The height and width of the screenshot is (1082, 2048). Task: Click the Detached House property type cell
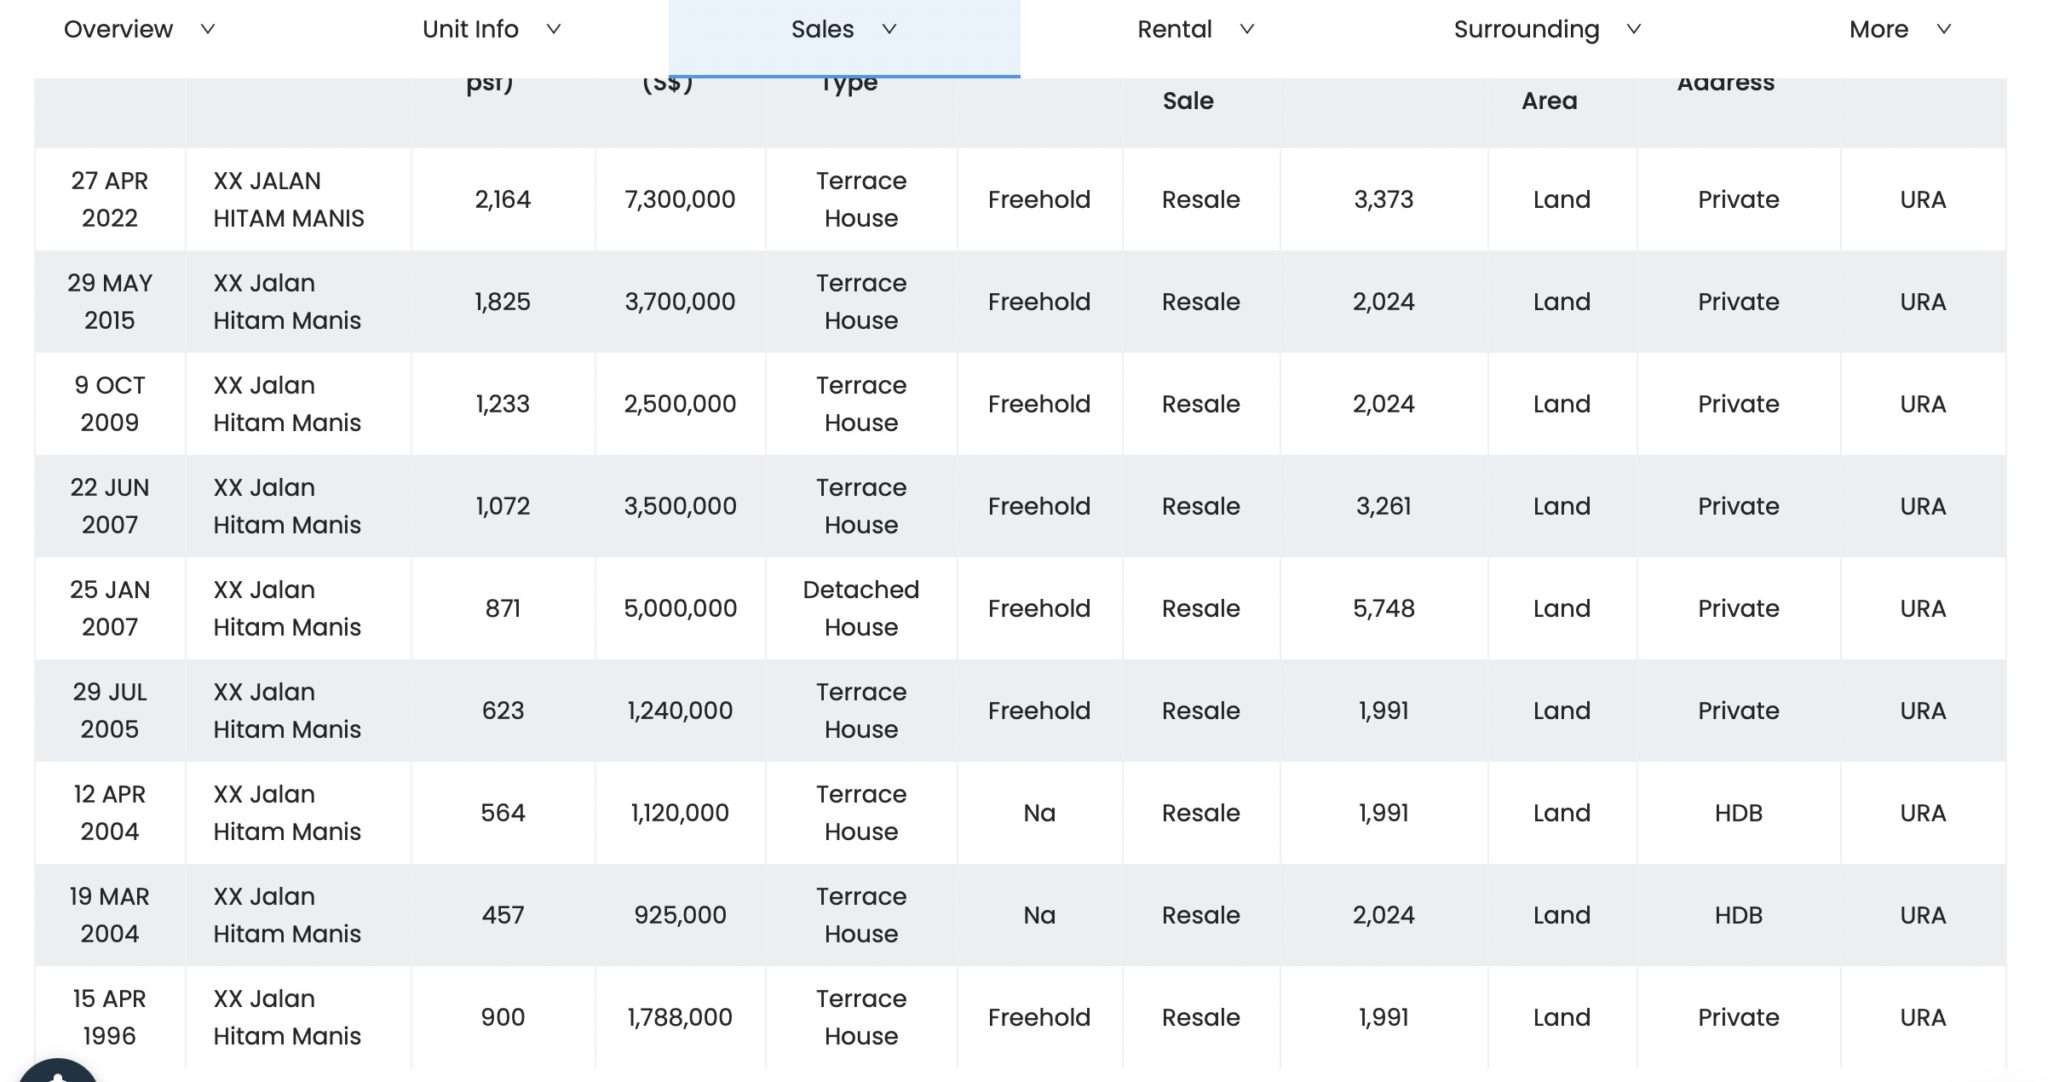pos(860,608)
